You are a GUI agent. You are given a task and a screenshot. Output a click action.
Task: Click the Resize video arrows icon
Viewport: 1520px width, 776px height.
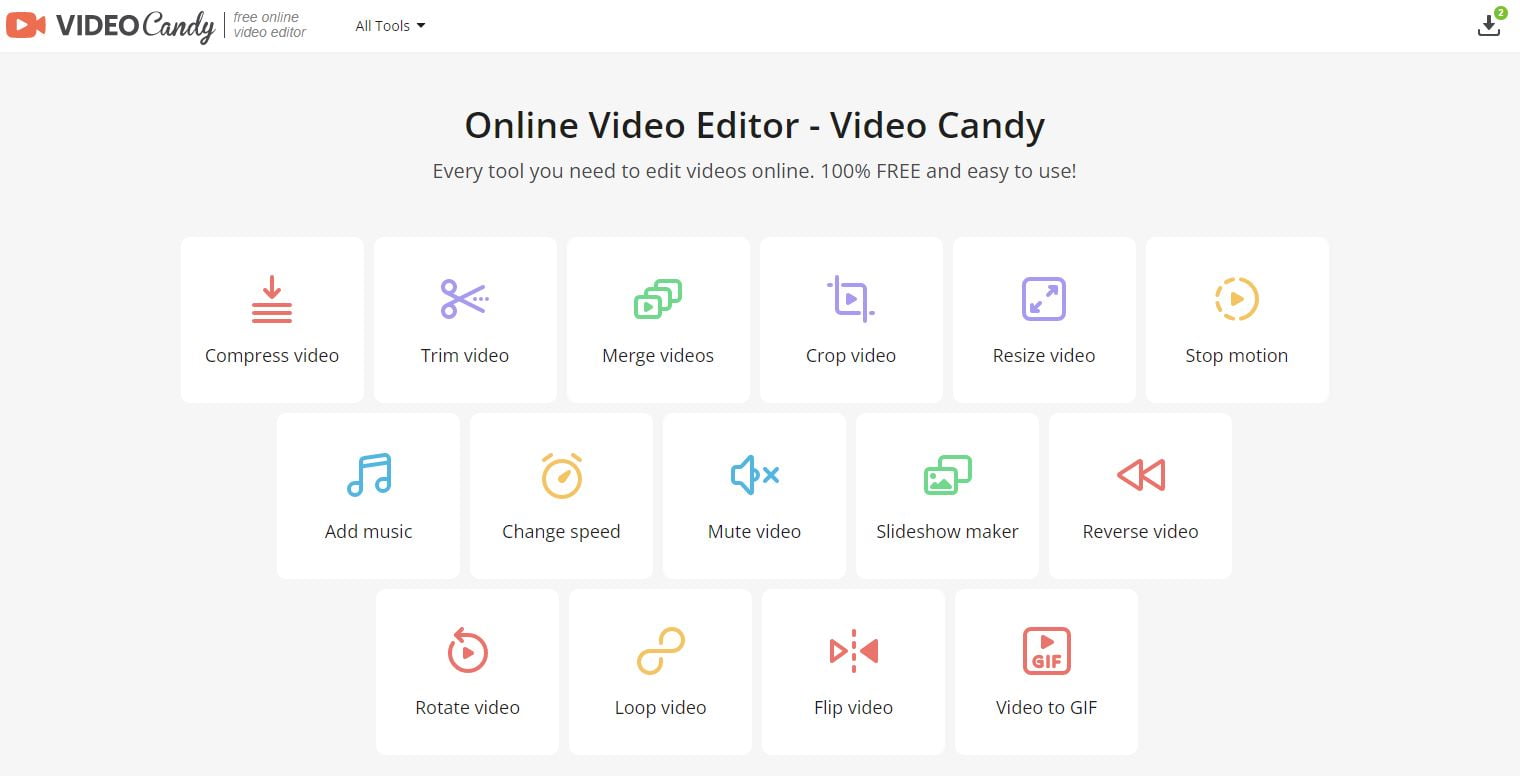click(1044, 299)
